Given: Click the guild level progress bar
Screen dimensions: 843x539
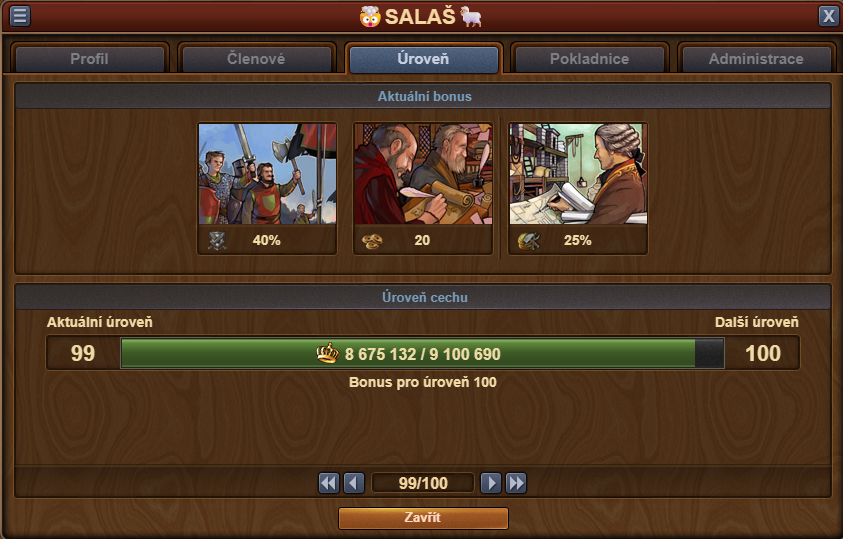Looking at the screenshot, I should pyautogui.click(x=423, y=353).
